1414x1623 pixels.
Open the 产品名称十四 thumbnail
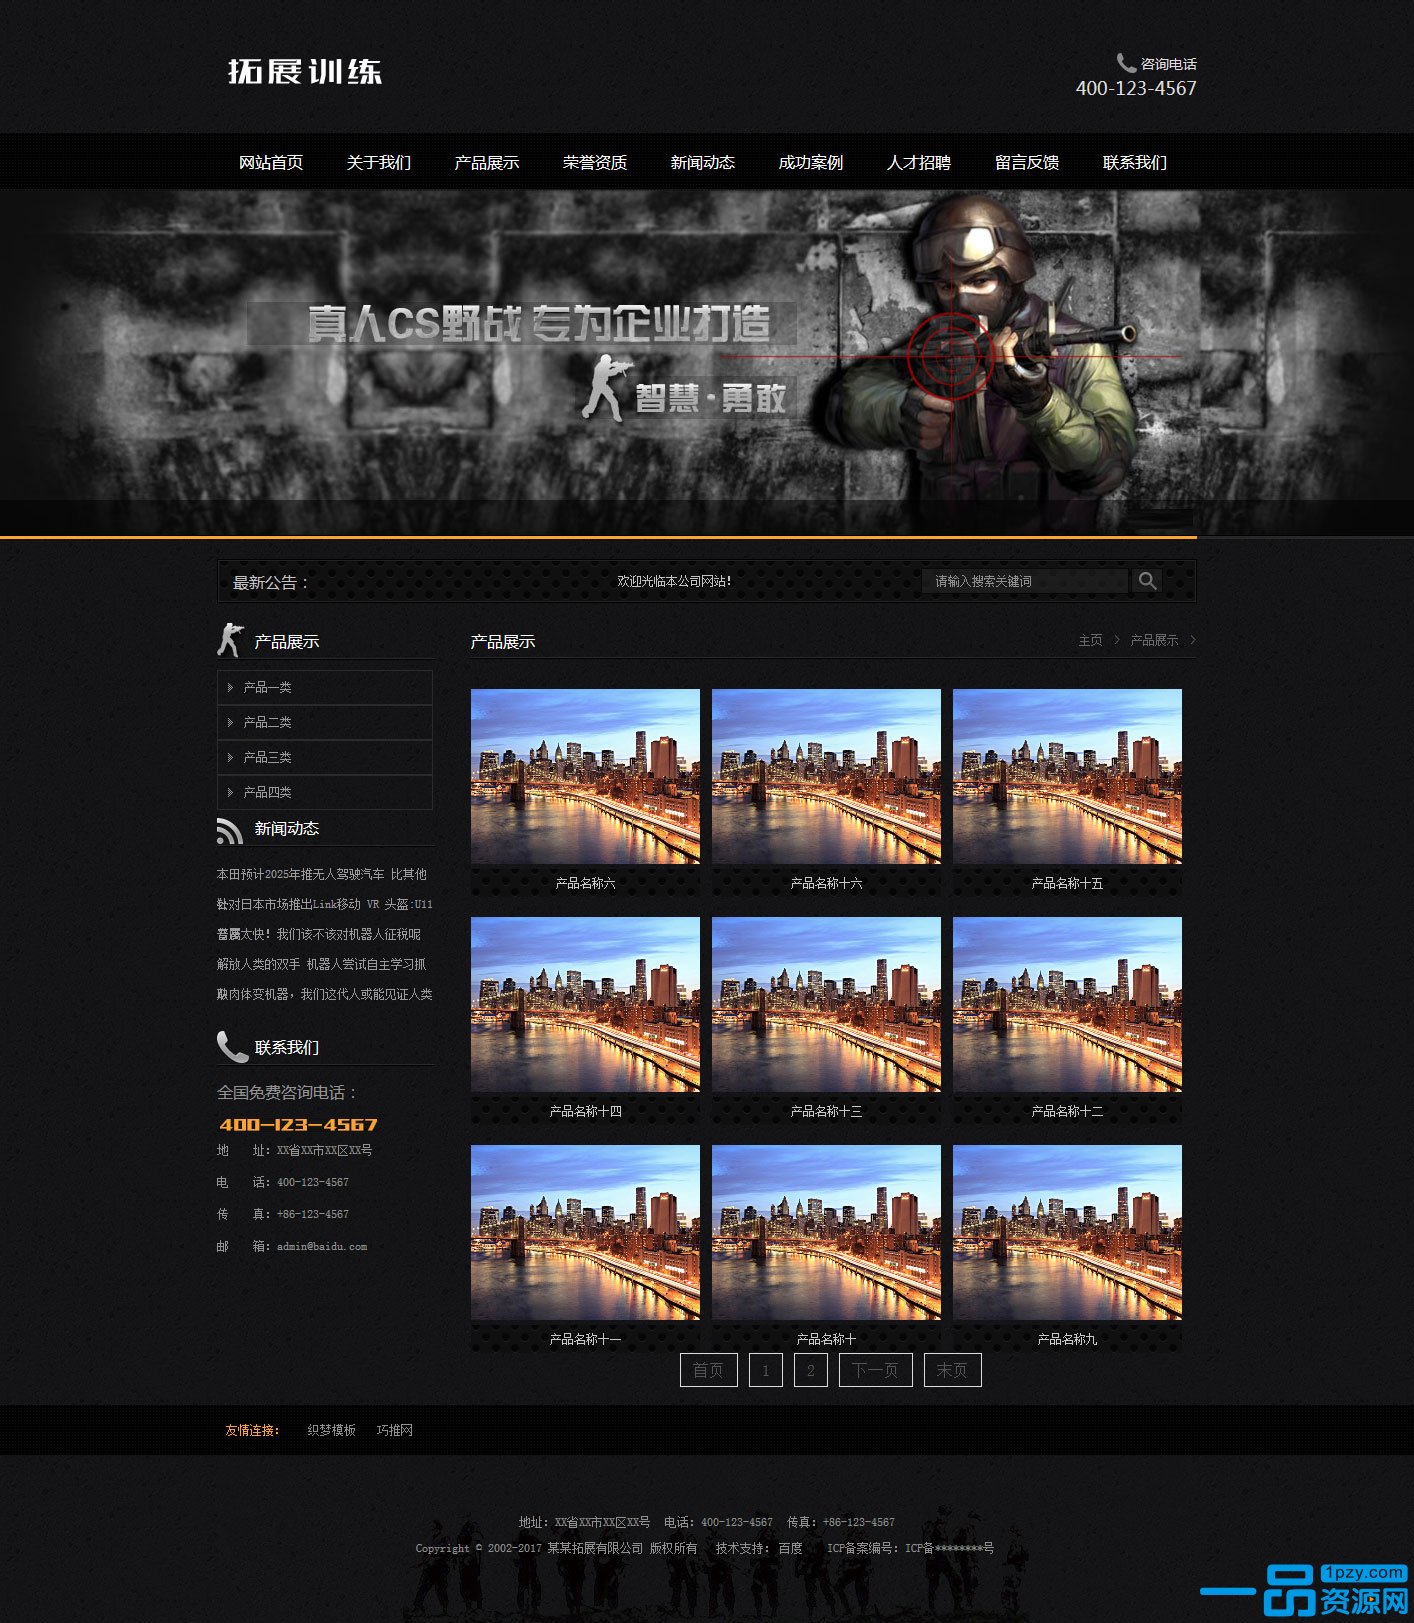(585, 1004)
